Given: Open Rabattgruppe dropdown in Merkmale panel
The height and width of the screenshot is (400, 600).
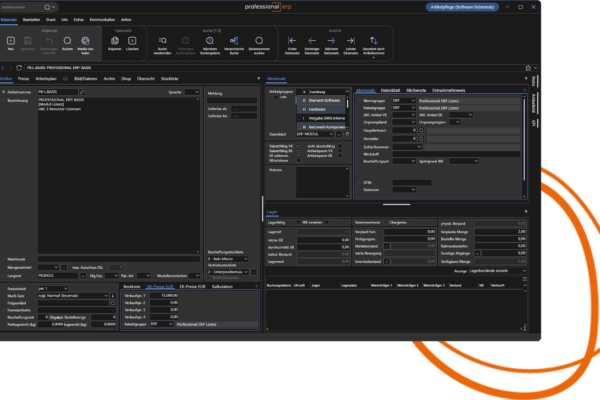Looking at the screenshot, I should (x=404, y=108).
